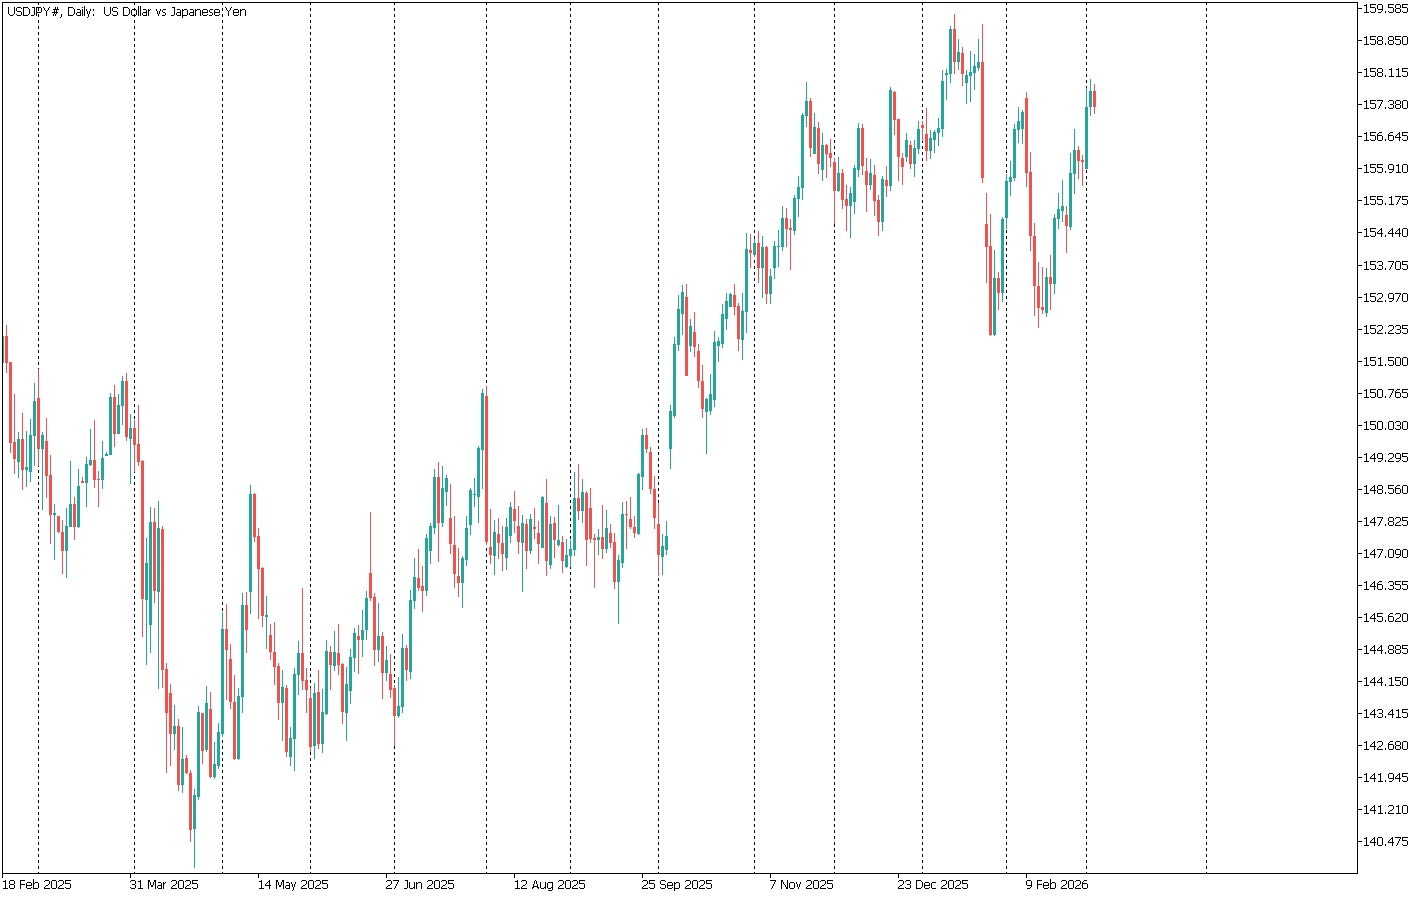The width and height of the screenshot is (1427, 897).
Task: Click the 27 Jun 2025 date label
Action: point(420,885)
